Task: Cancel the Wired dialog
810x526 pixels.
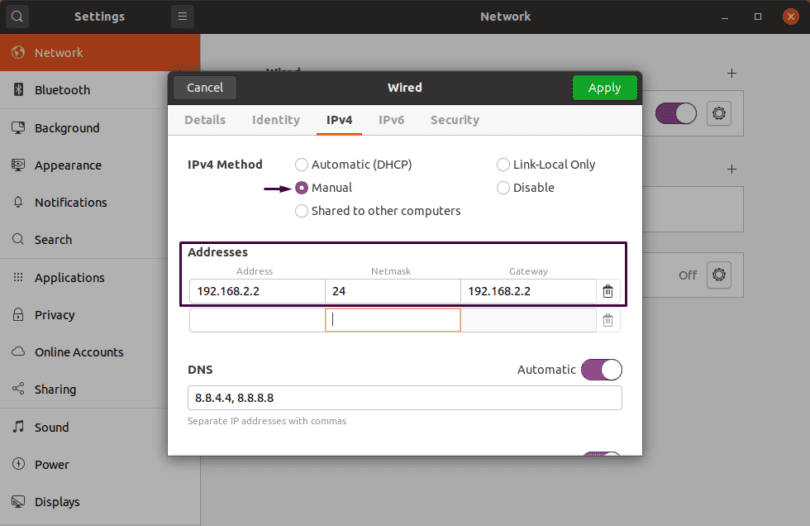Action: pyautogui.click(x=205, y=88)
